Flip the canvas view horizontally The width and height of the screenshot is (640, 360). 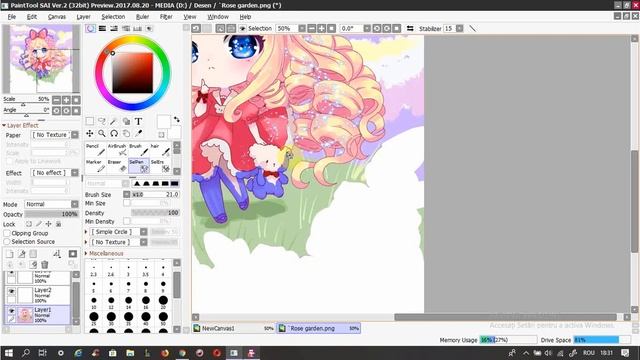click(410, 28)
